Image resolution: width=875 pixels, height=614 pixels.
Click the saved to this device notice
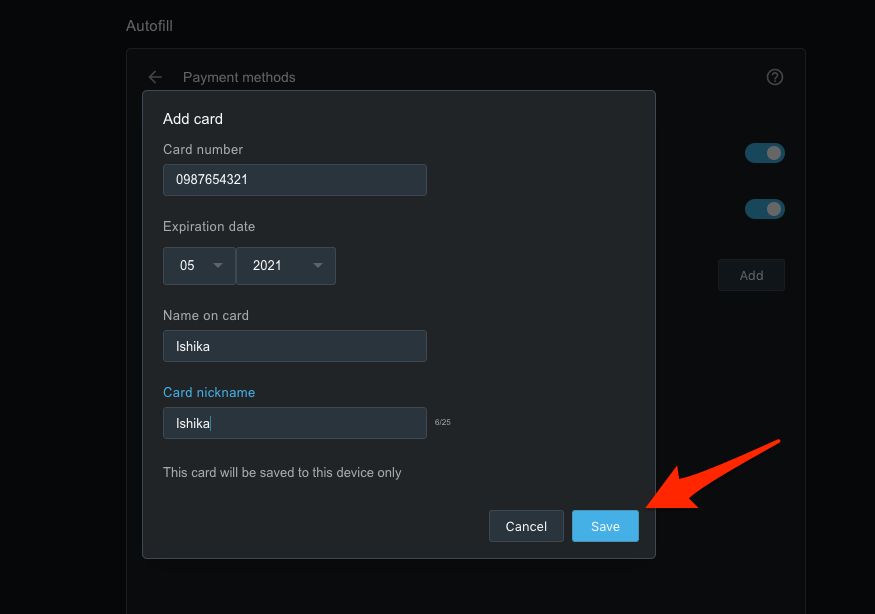(x=282, y=472)
